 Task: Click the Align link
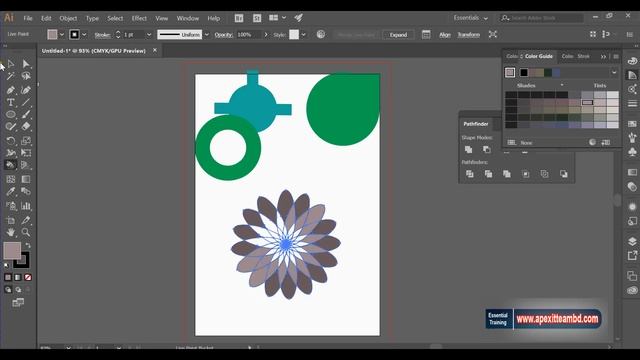point(445,35)
